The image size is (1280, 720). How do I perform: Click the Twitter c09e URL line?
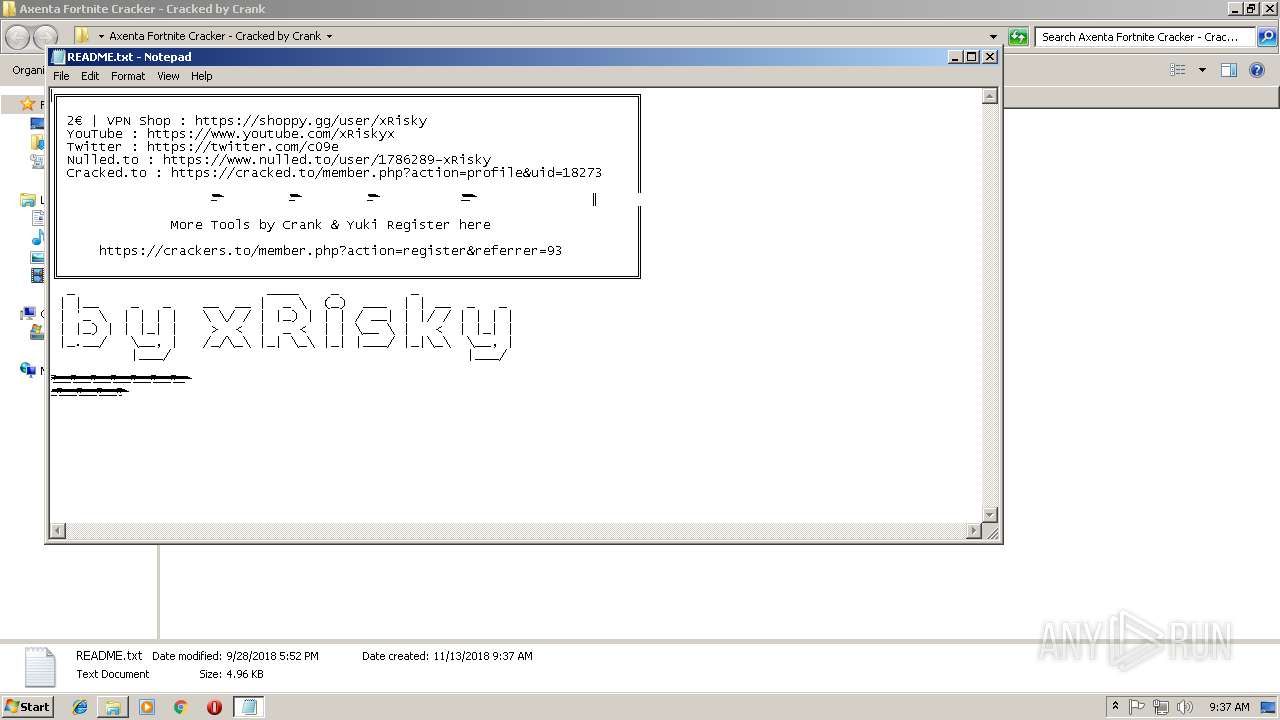(x=203, y=147)
